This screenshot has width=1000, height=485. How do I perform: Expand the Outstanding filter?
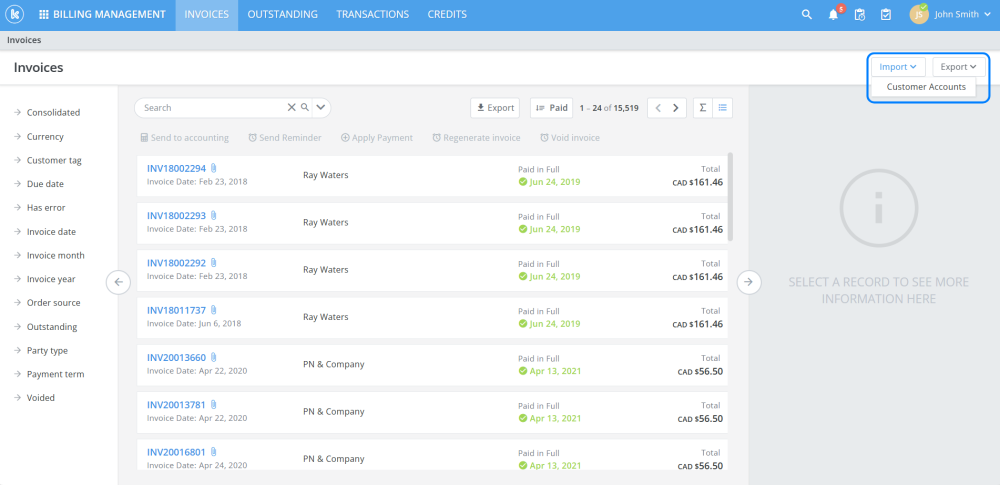45,327
